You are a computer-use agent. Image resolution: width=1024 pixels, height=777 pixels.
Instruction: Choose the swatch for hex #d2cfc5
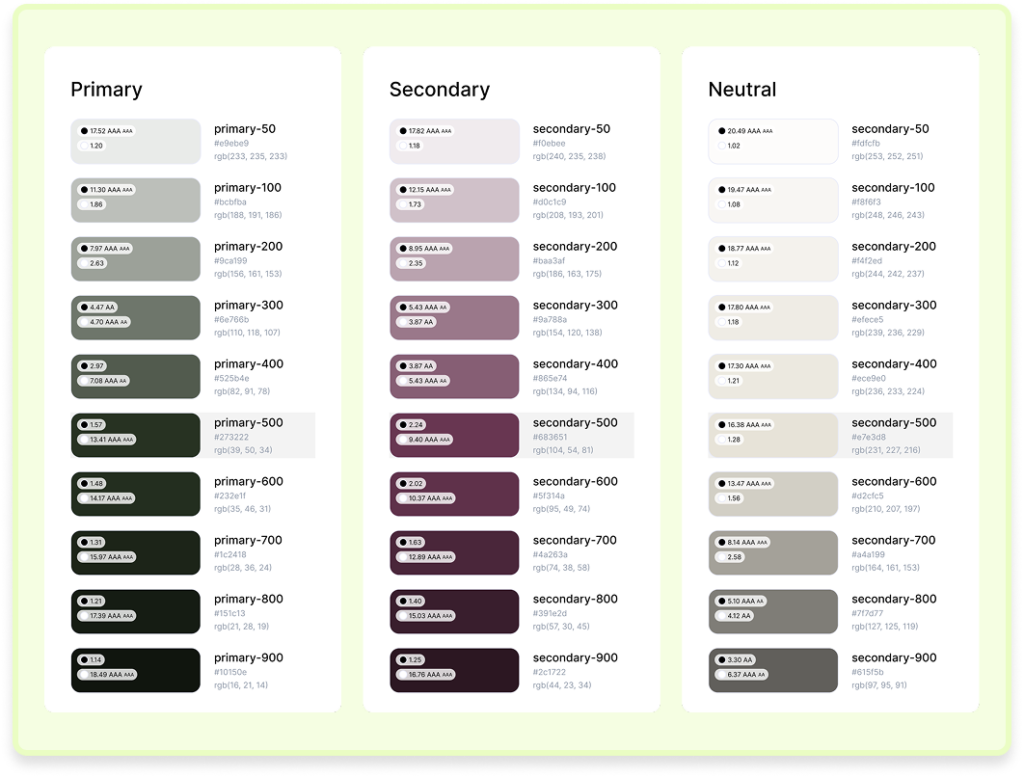773,494
